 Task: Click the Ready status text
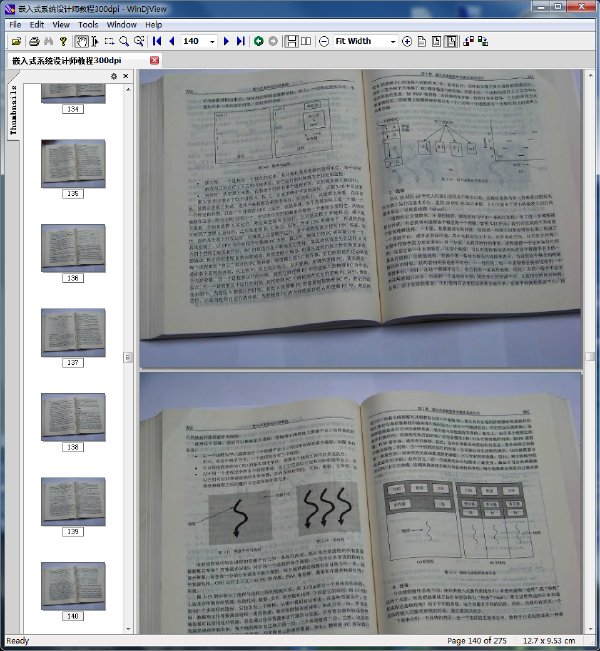click(x=17, y=641)
